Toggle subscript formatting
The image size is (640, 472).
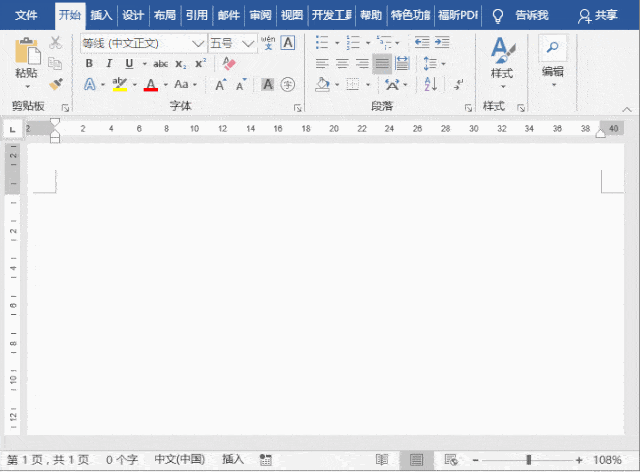[181, 64]
